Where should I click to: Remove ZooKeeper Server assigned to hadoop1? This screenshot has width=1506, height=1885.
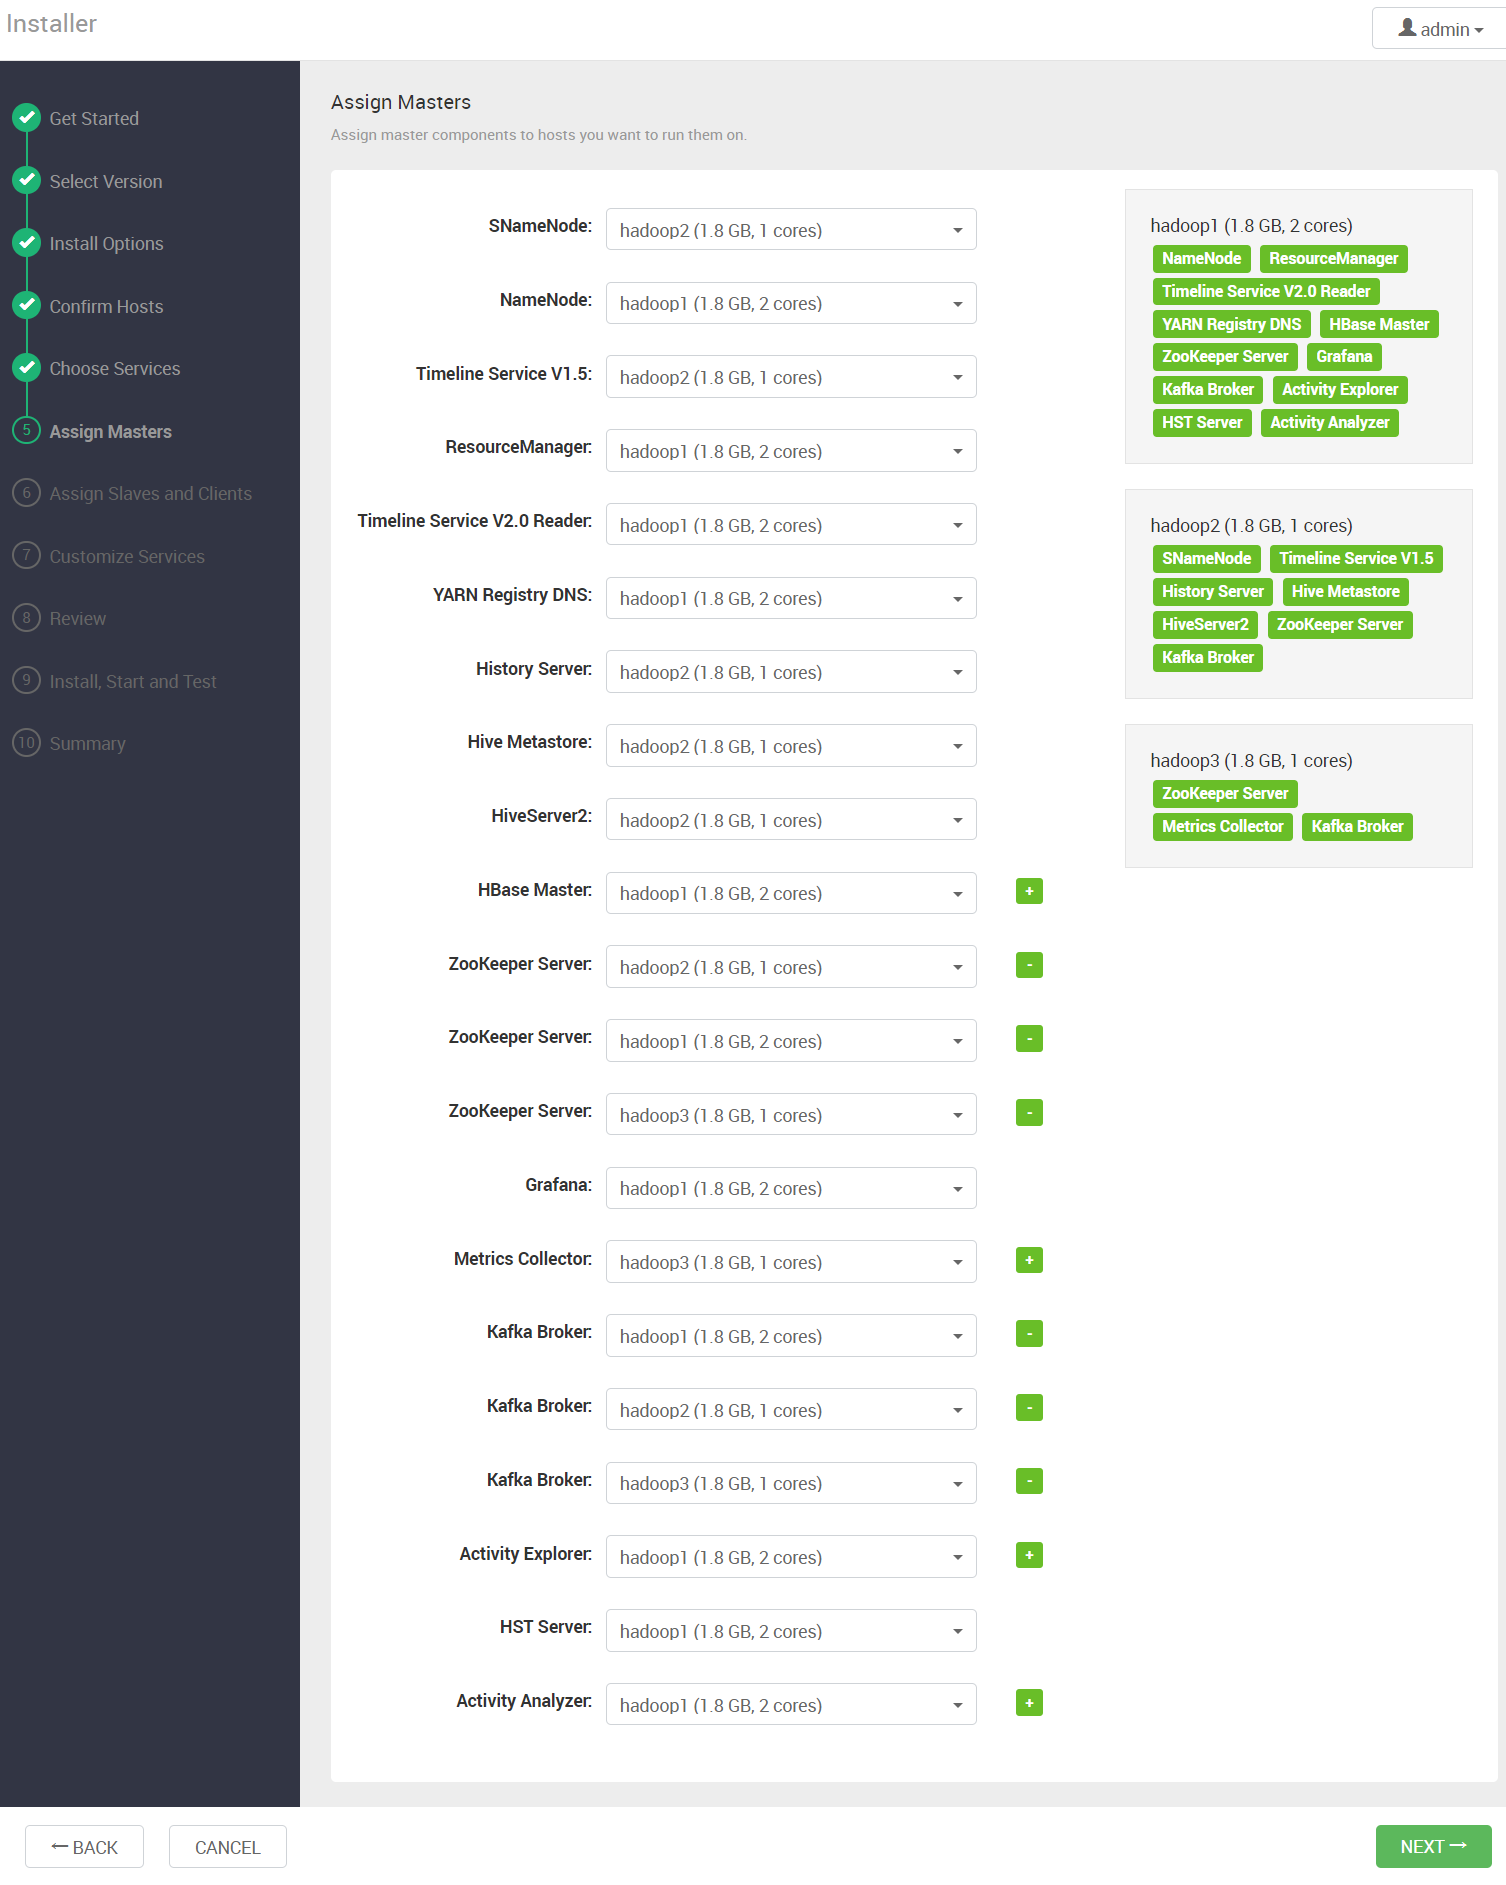coord(1029,1039)
